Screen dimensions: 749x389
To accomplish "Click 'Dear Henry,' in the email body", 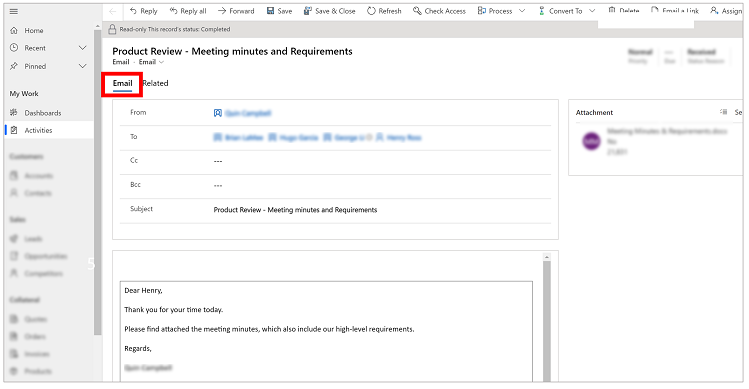I will click(x=143, y=291).
